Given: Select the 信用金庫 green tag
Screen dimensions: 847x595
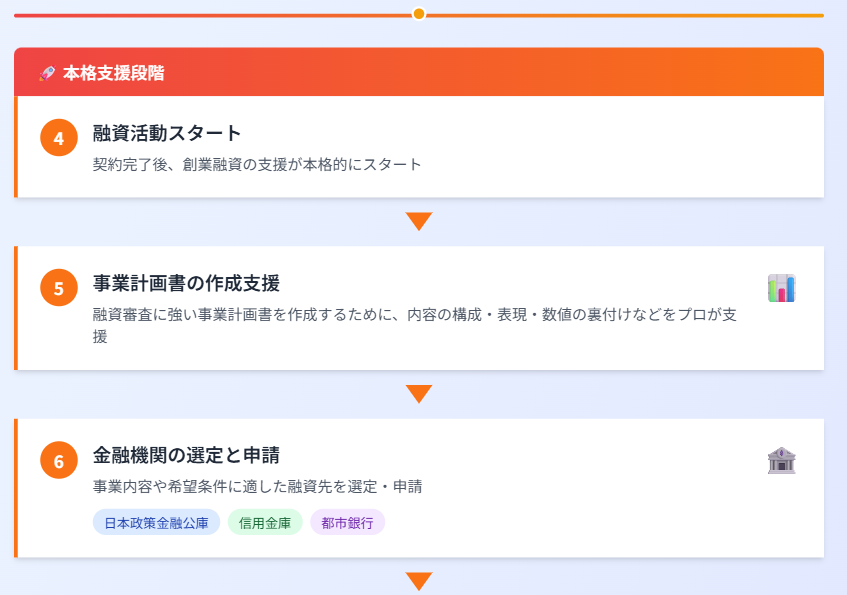Looking at the screenshot, I should tap(265, 523).
